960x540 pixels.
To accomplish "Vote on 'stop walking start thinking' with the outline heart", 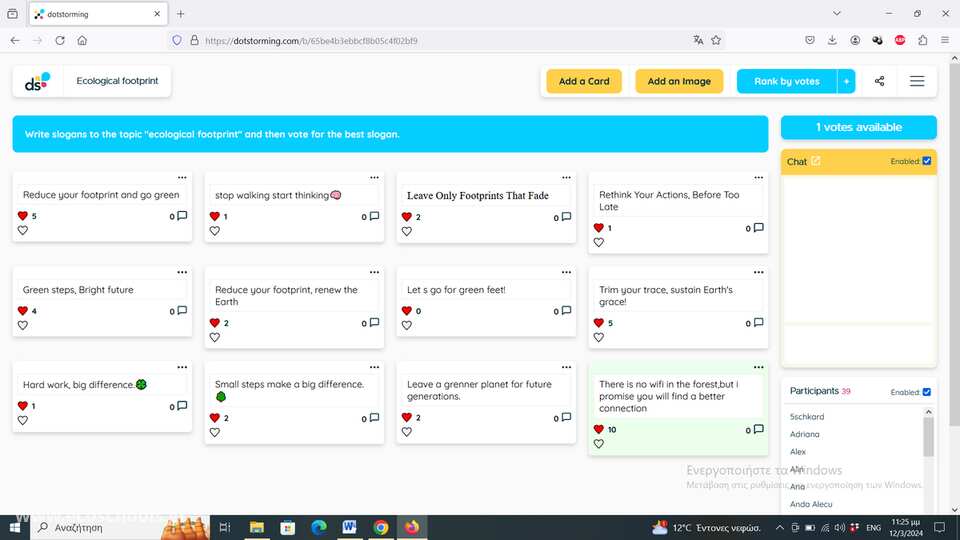I will point(215,231).
